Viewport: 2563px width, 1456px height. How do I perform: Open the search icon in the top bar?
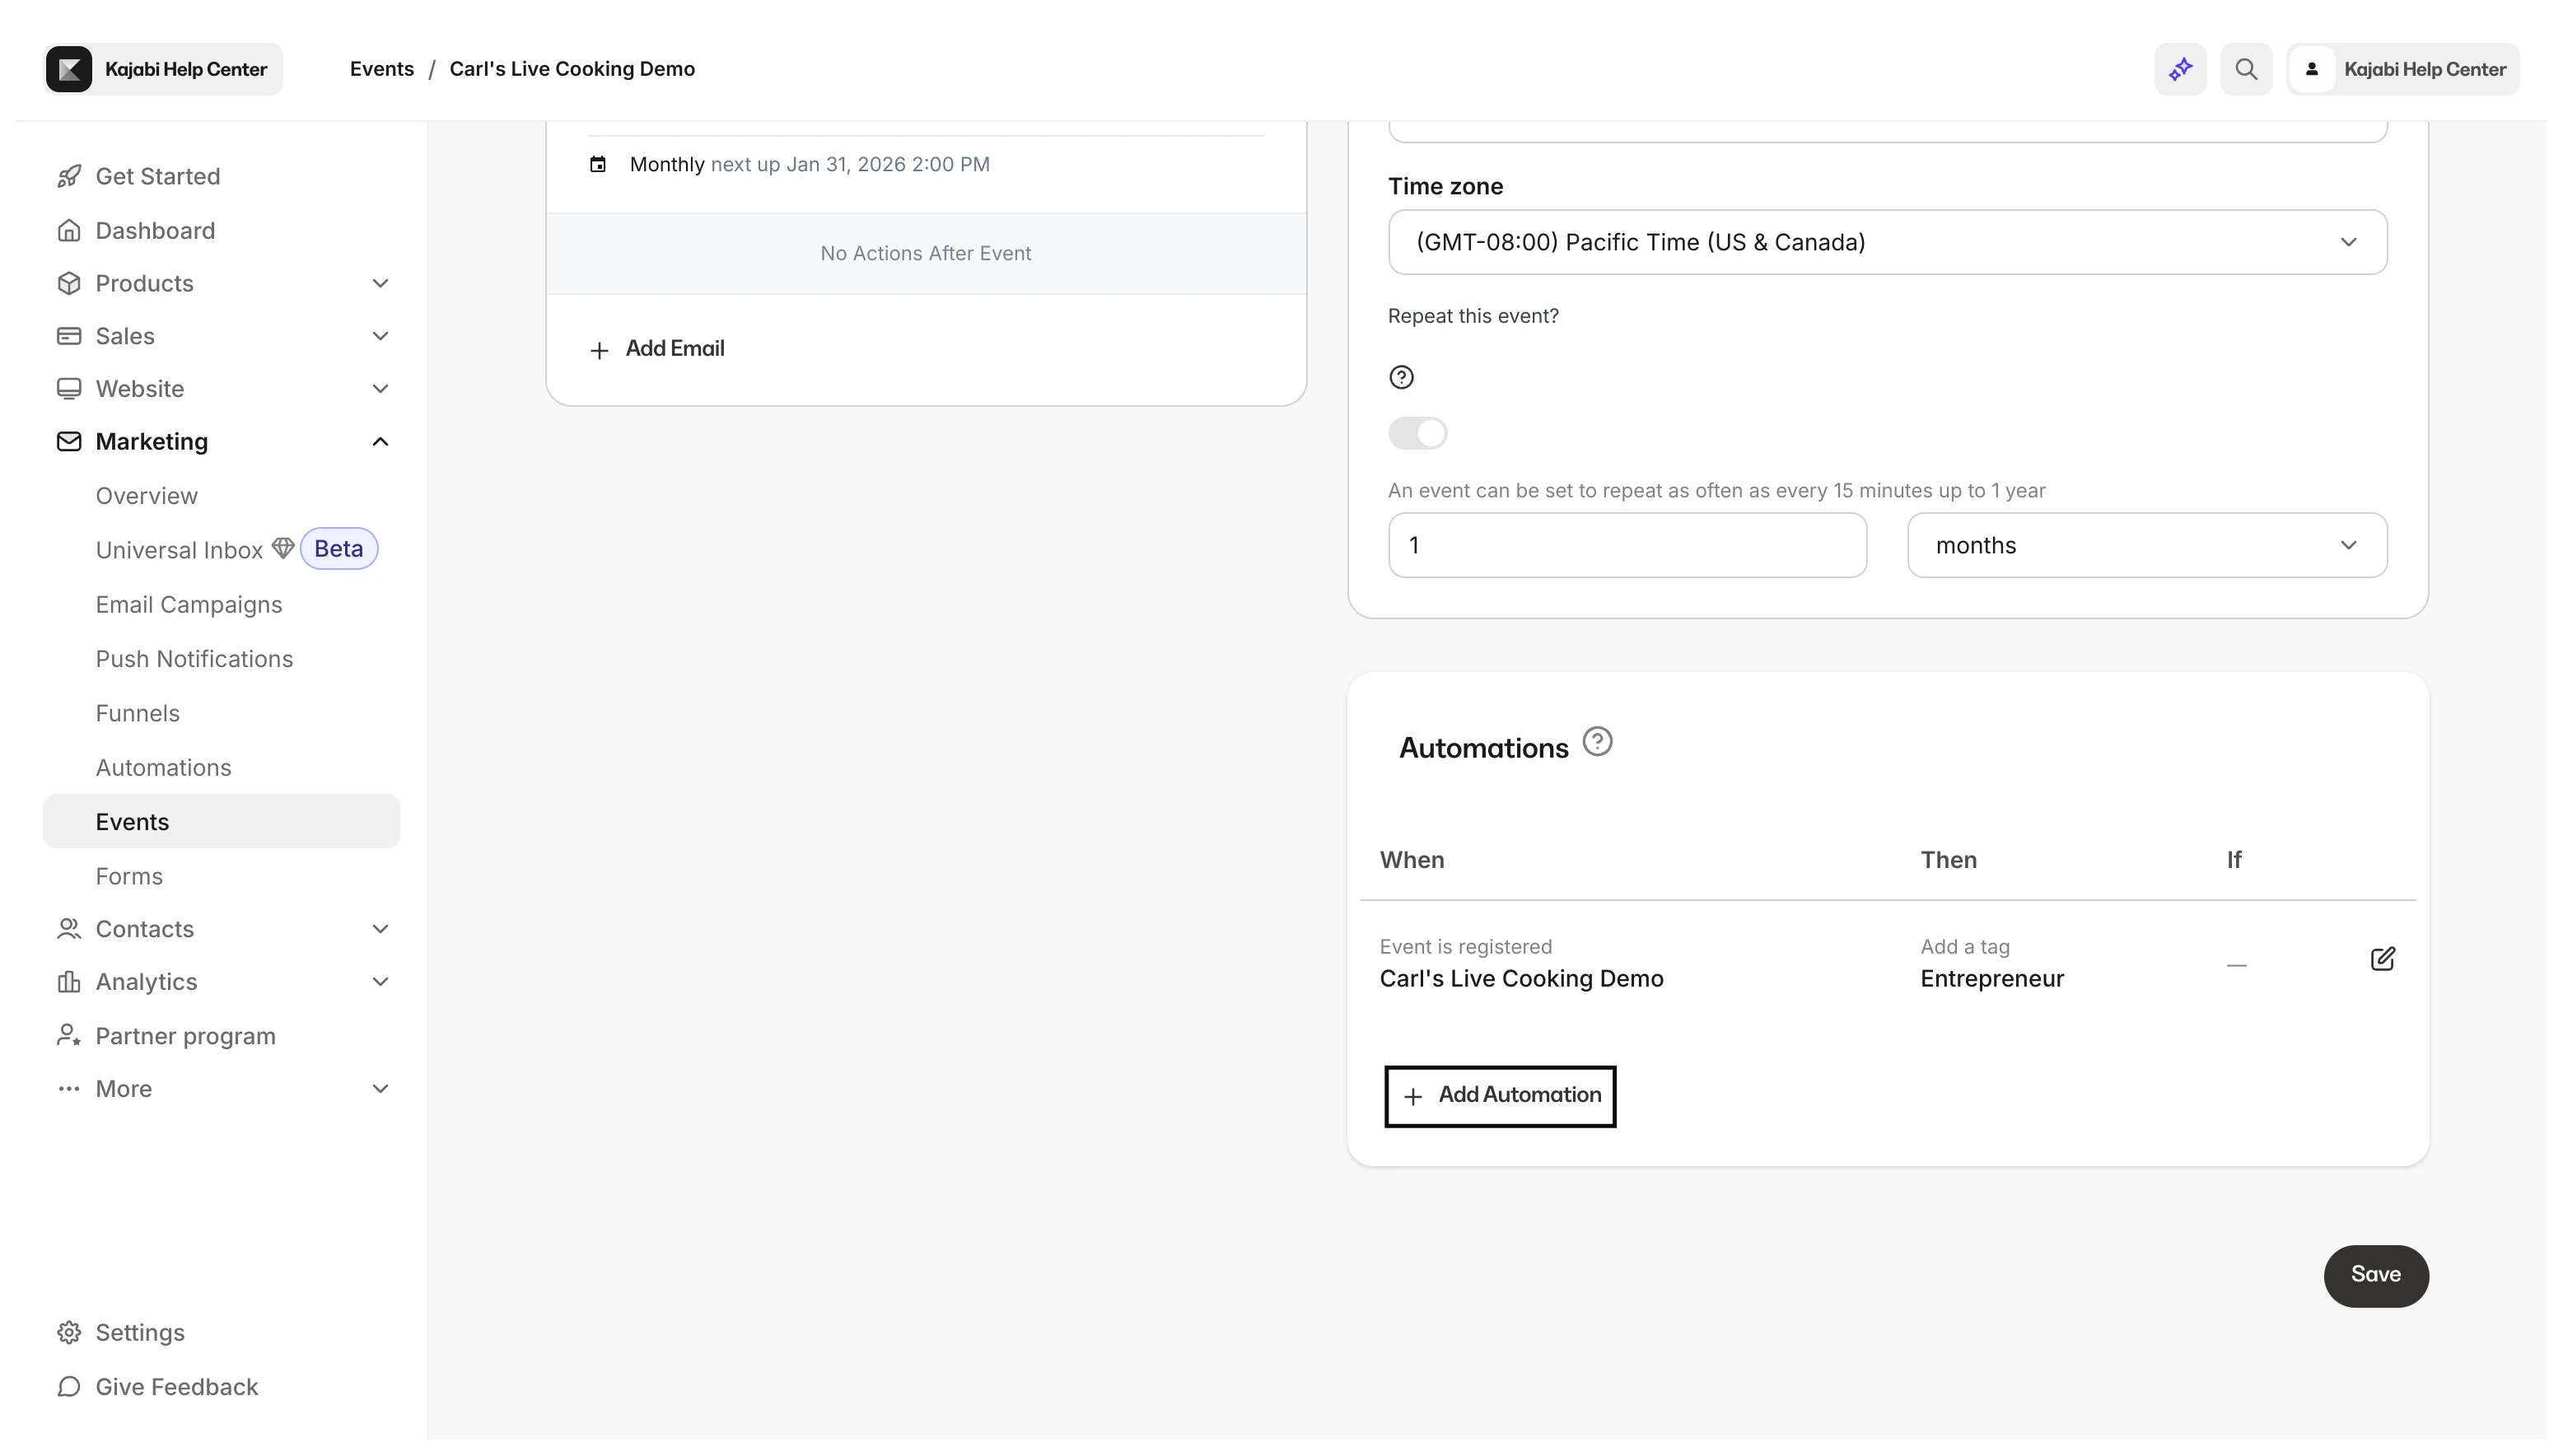pos(2246,68)
